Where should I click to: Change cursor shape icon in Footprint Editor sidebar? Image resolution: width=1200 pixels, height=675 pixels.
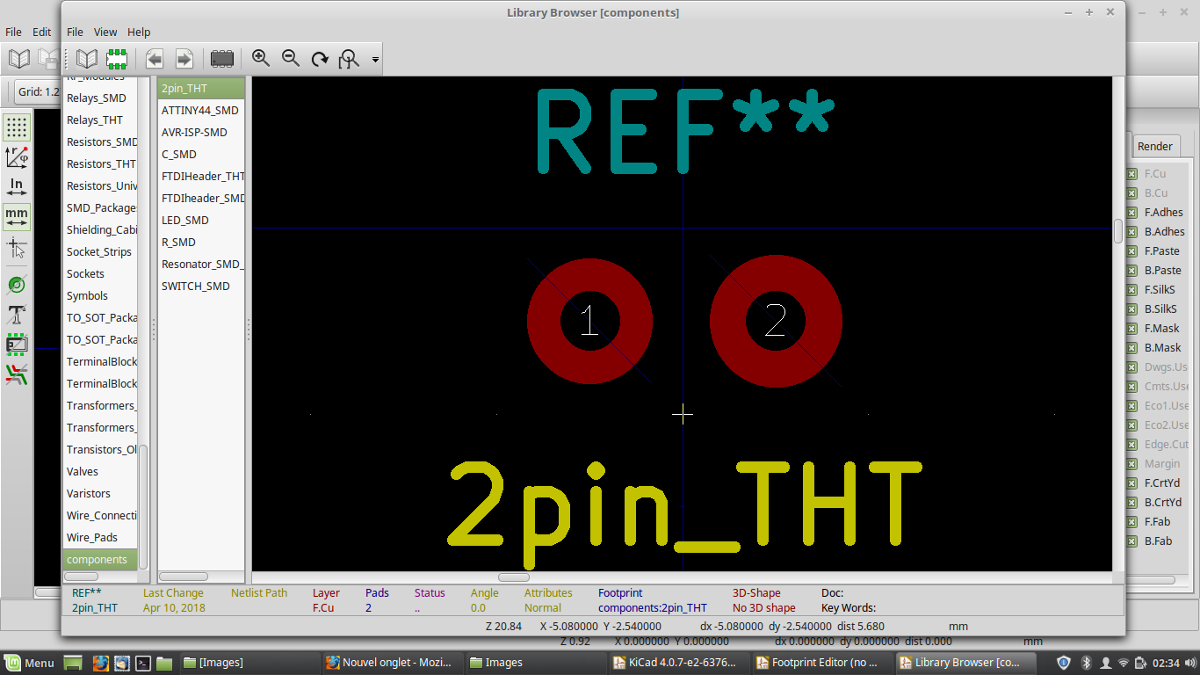[17, 247]
